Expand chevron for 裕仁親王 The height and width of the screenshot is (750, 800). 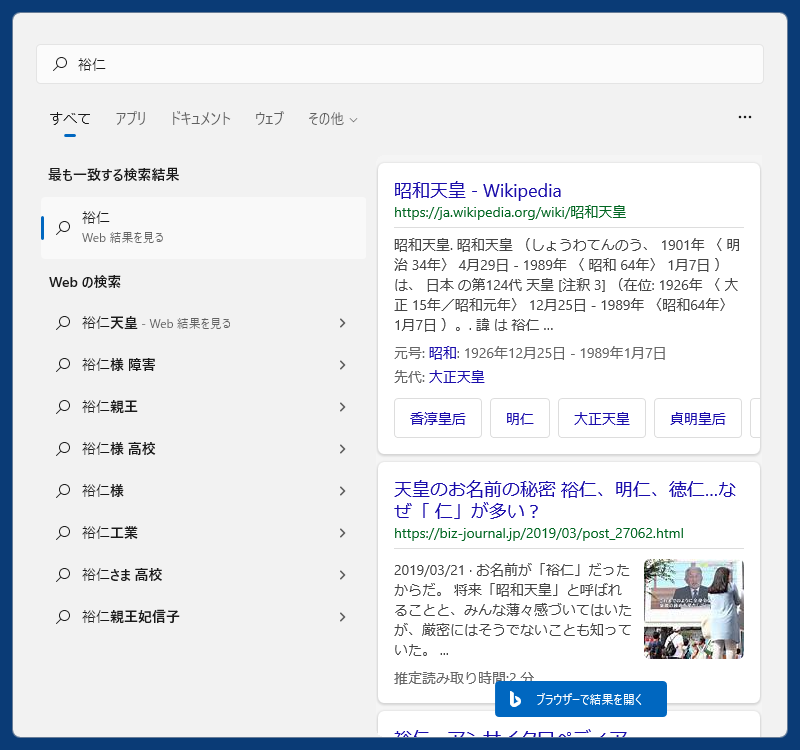coord(342,407)
